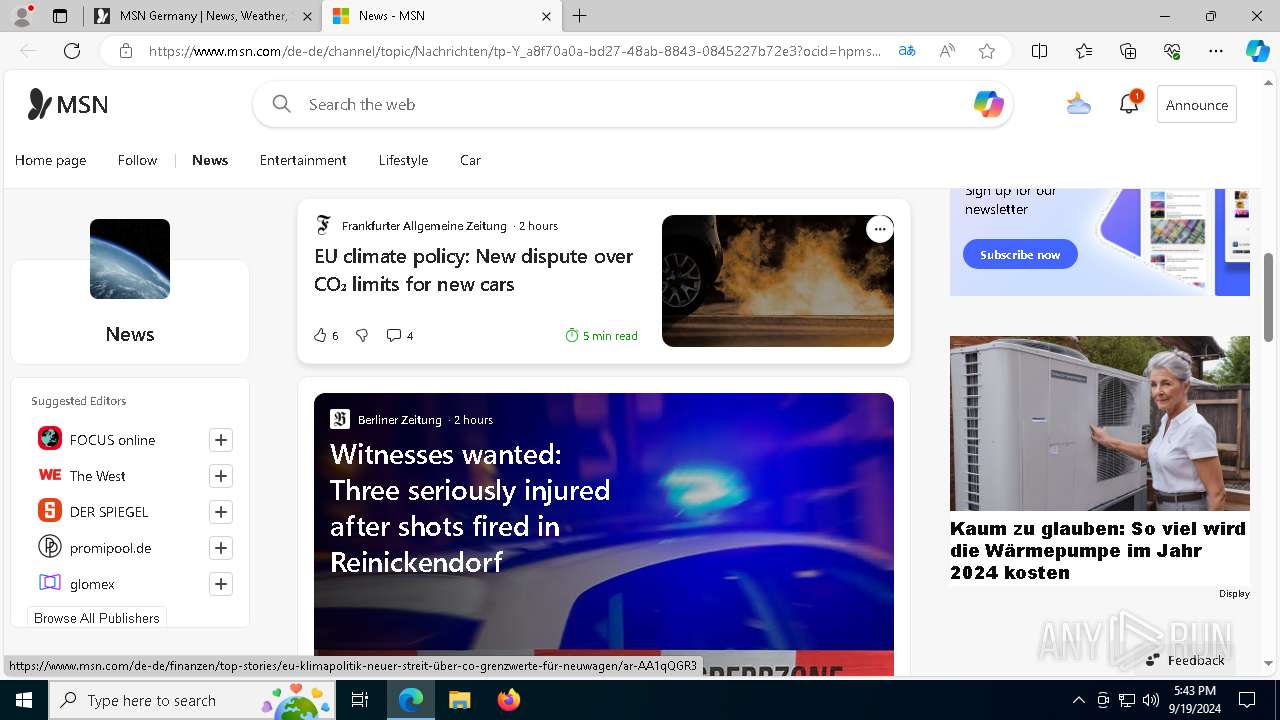
Task: Refresh the page
Action: click(x=72, y=51)
